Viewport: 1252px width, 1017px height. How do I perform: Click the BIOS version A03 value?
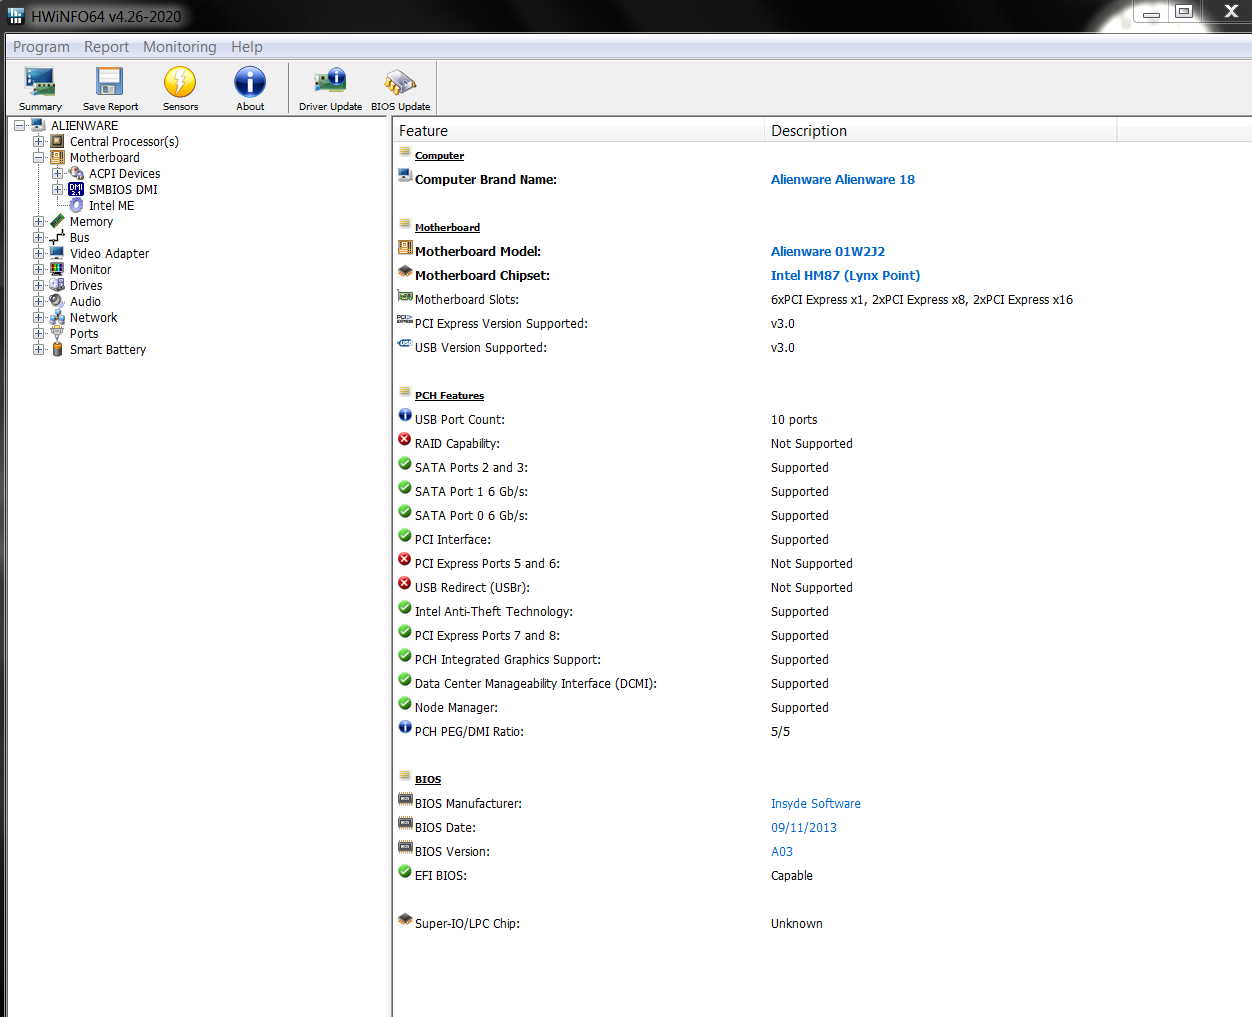pos(782,852)
